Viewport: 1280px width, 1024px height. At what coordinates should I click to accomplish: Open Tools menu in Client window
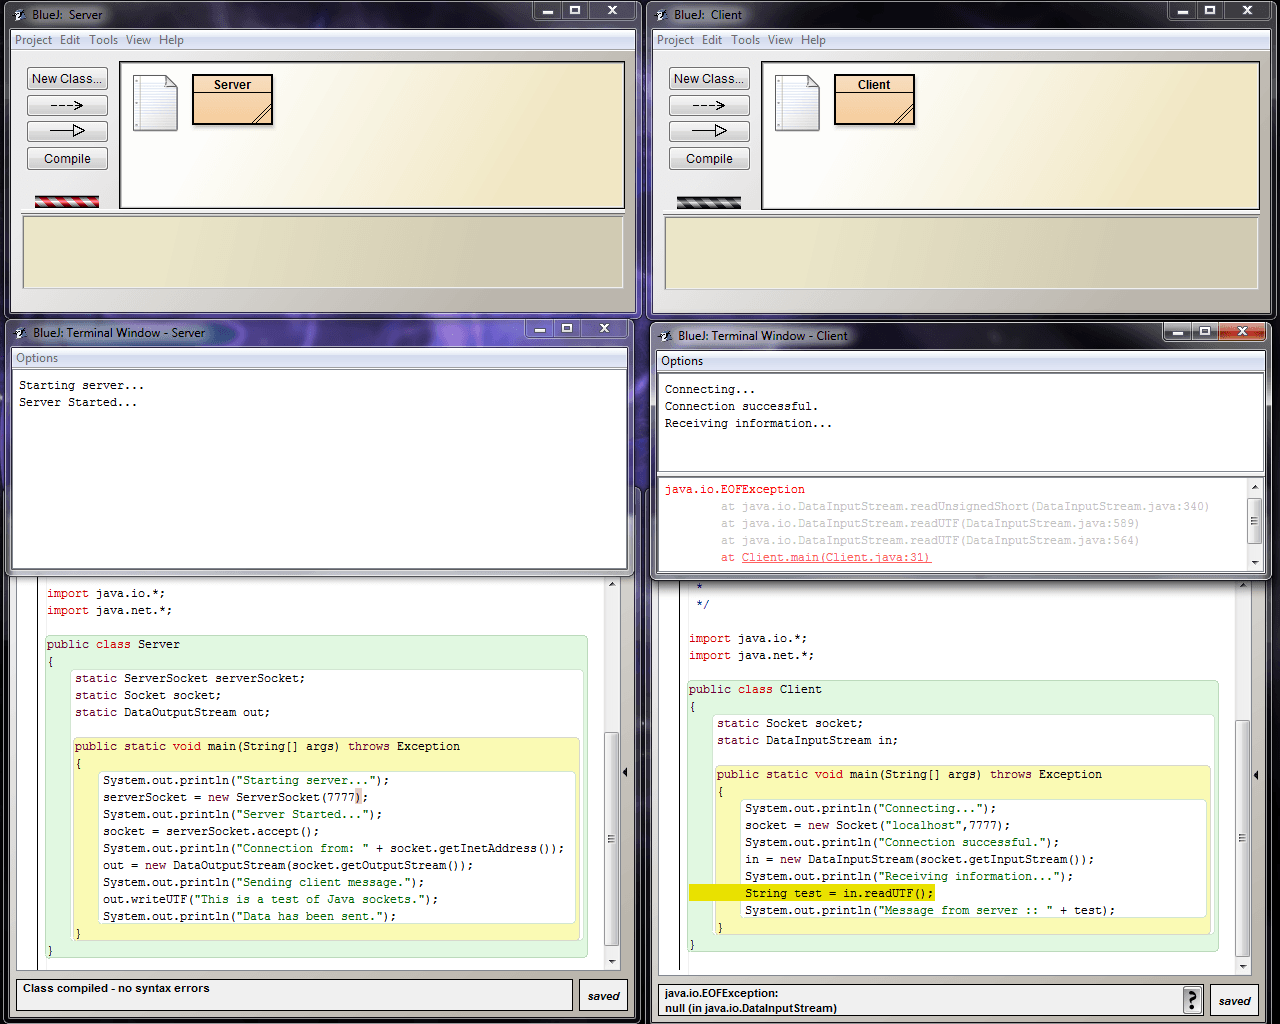coord(745,40)
